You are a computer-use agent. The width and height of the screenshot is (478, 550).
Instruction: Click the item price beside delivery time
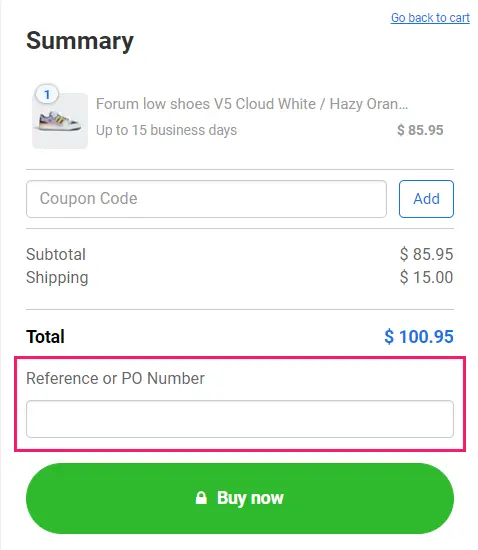click(420, 130)
